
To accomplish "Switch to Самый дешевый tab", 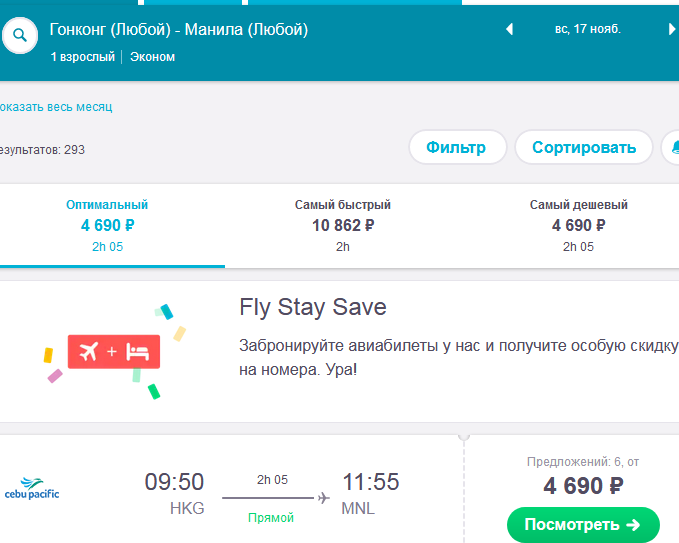I will point(578,226).
